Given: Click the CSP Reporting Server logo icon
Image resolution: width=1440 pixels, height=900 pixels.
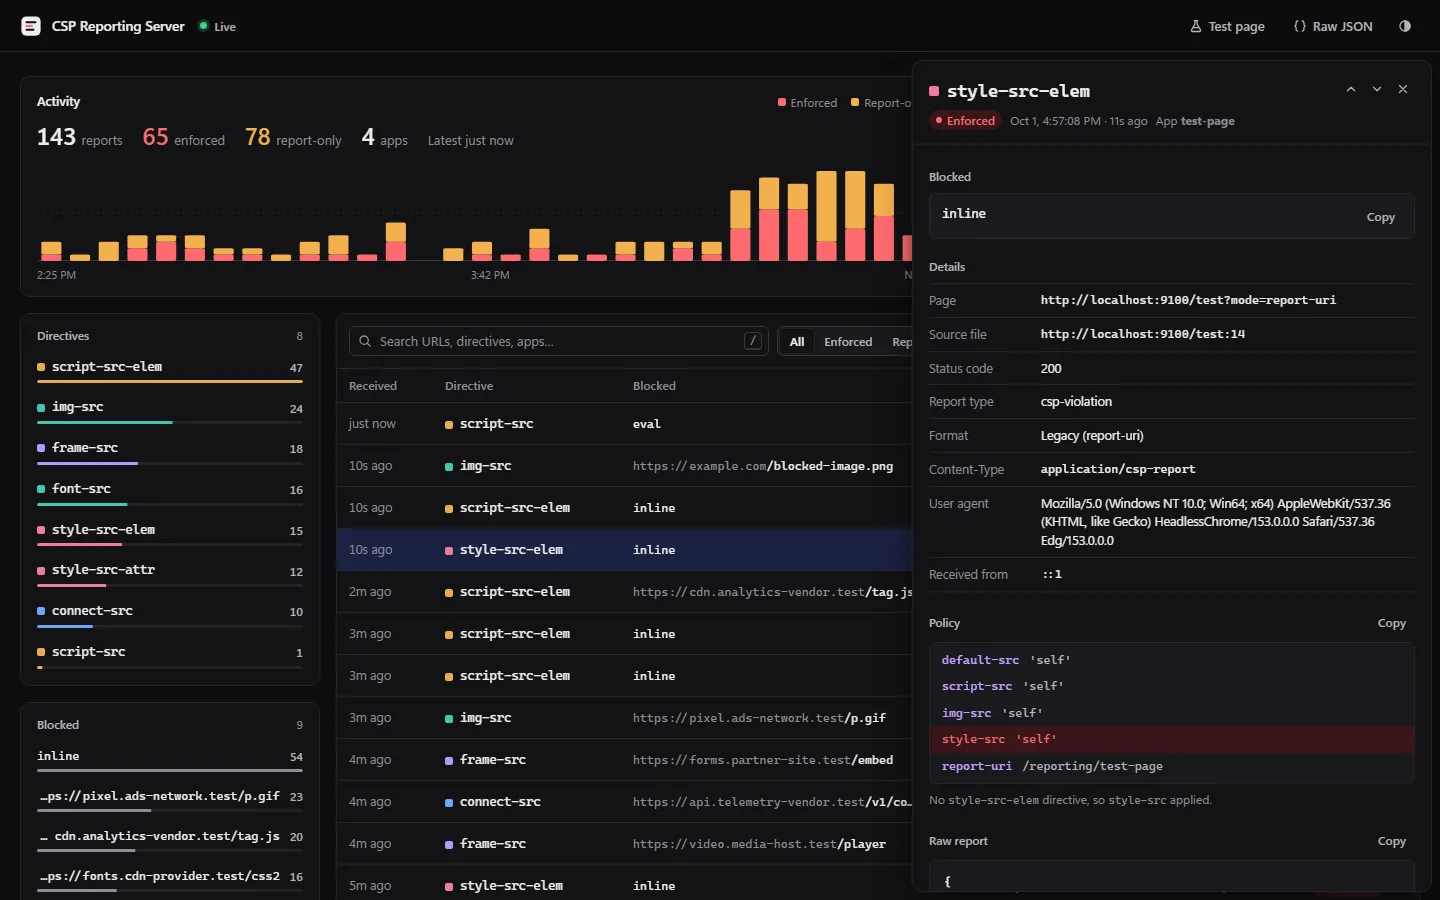Looking at the screenshot, I should (31, 26).
